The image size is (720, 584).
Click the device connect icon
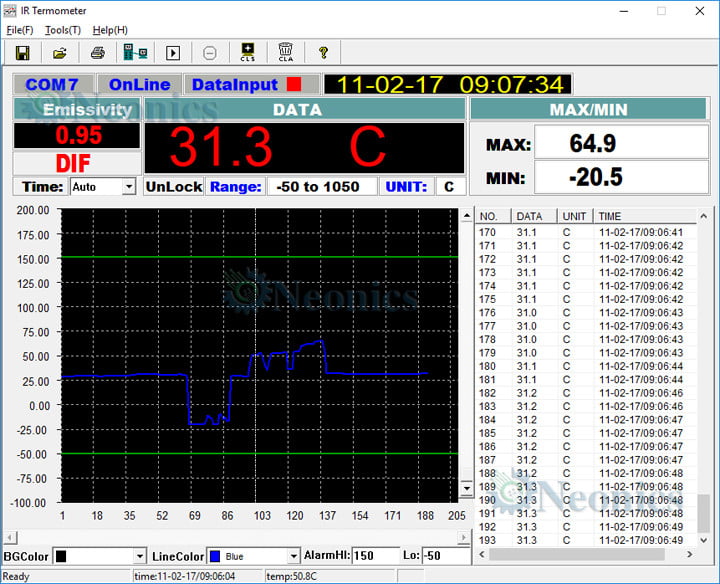(135, 53)
